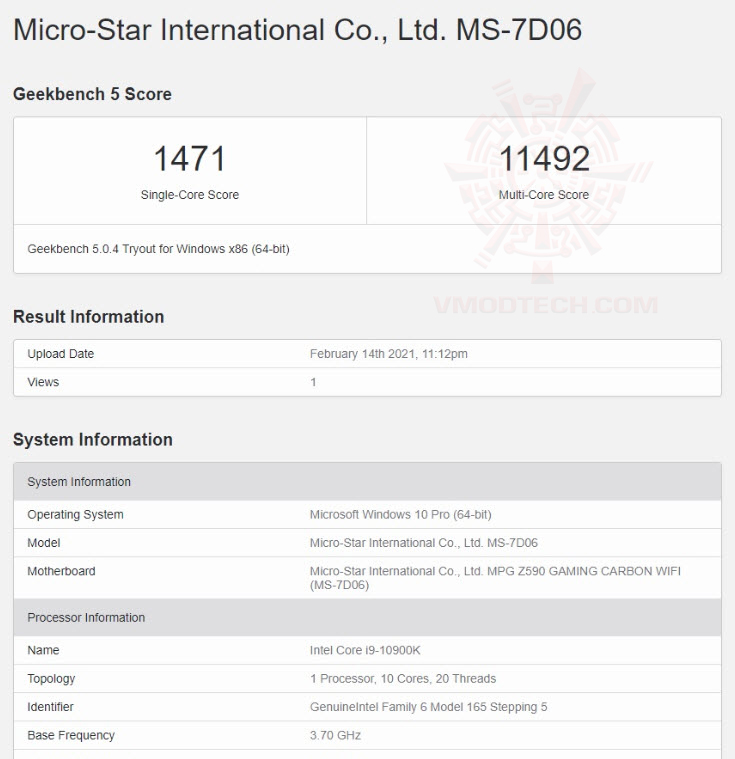The height and width of the screenshot is (759, 735).
Task: Click the Single-Core Score label
Action: (x=190, y=195)
